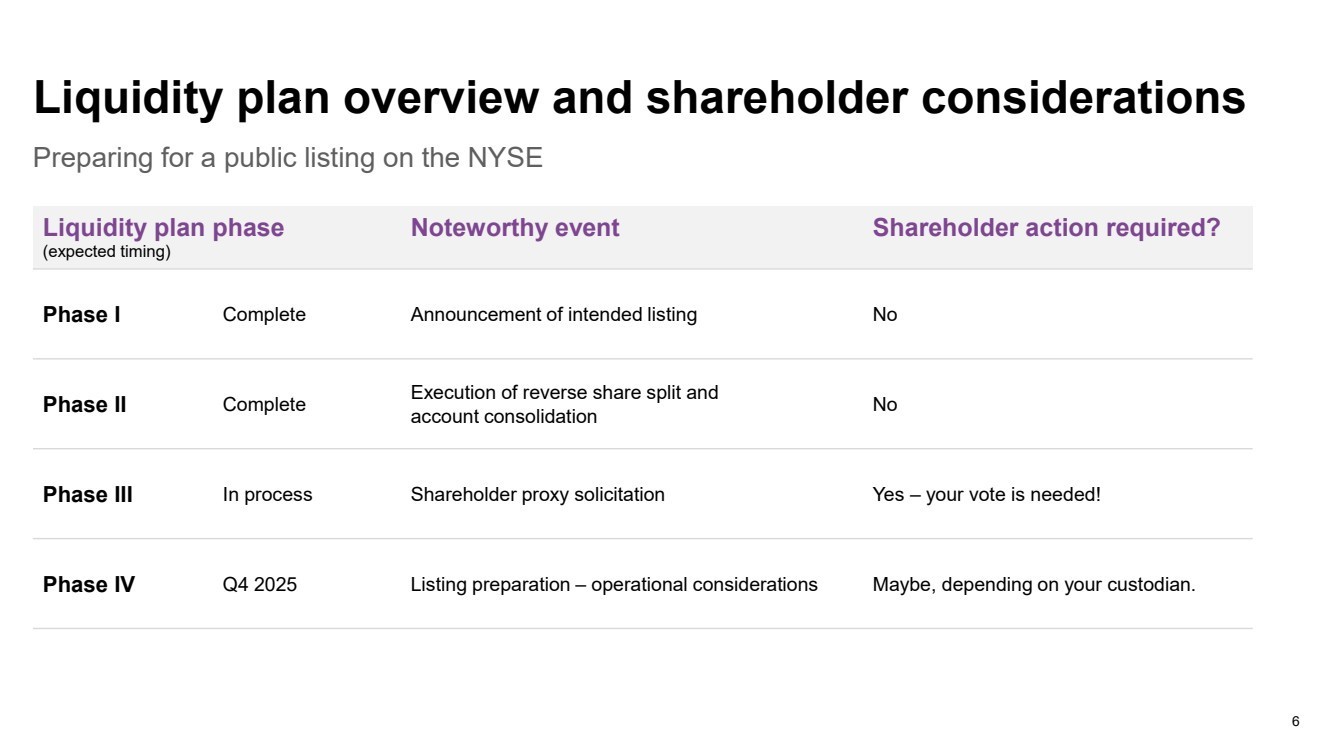Select the 'Complete' status in Phase I row

(x=264, y=315)
